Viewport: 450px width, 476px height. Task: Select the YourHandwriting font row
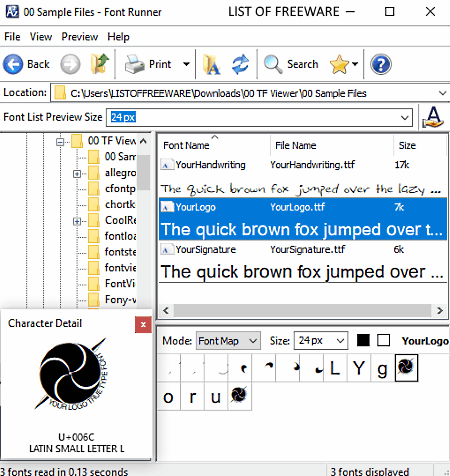tap(303, 177)
